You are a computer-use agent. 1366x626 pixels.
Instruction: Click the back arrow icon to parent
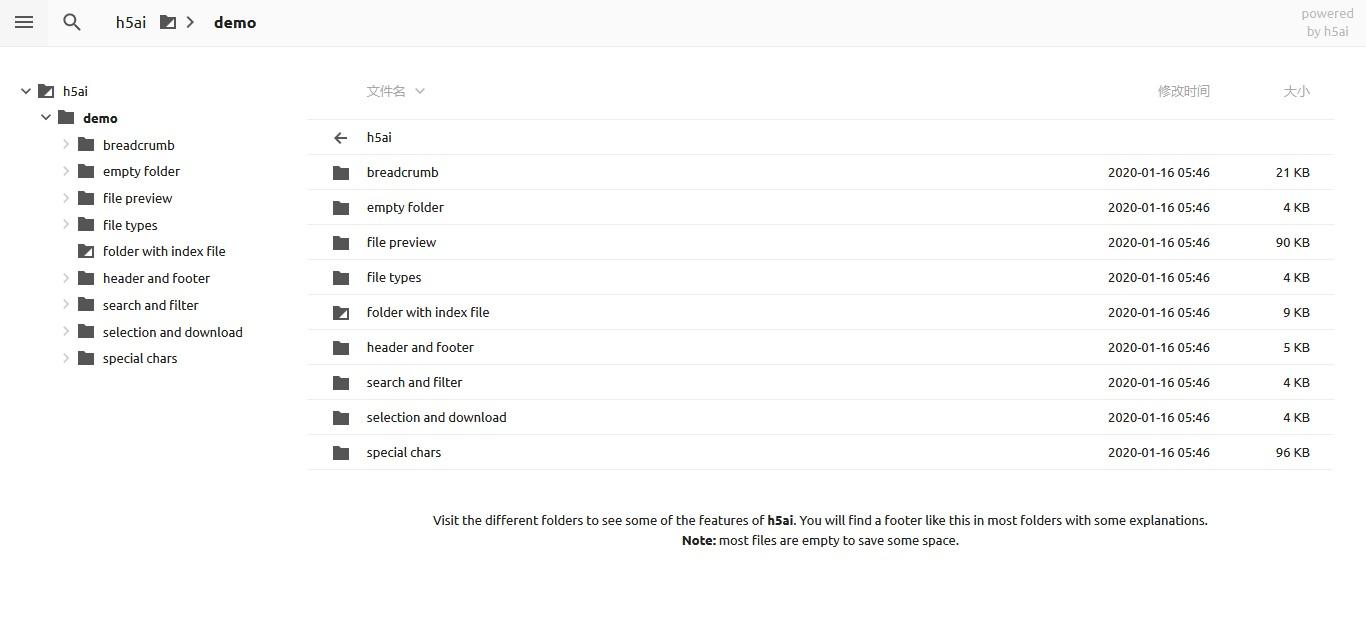[x=341, y=138]
